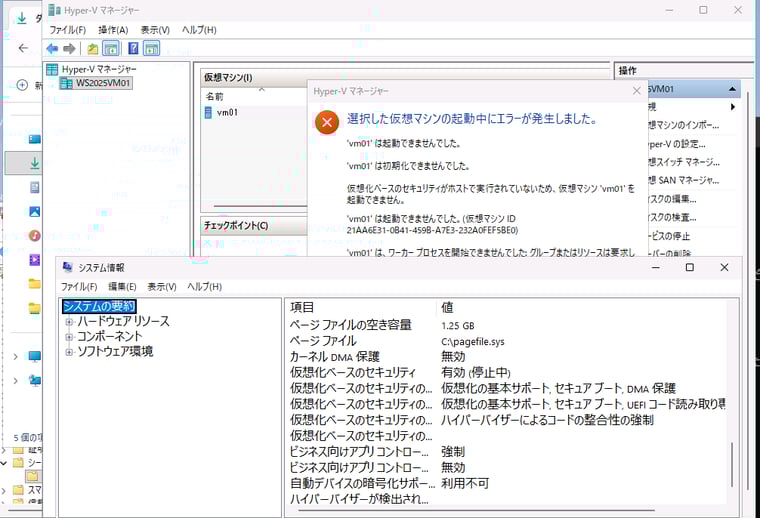760x518 pixels.
Task: Select WS2025VM01 in Hyper-V tree
Action: (103, 83)
